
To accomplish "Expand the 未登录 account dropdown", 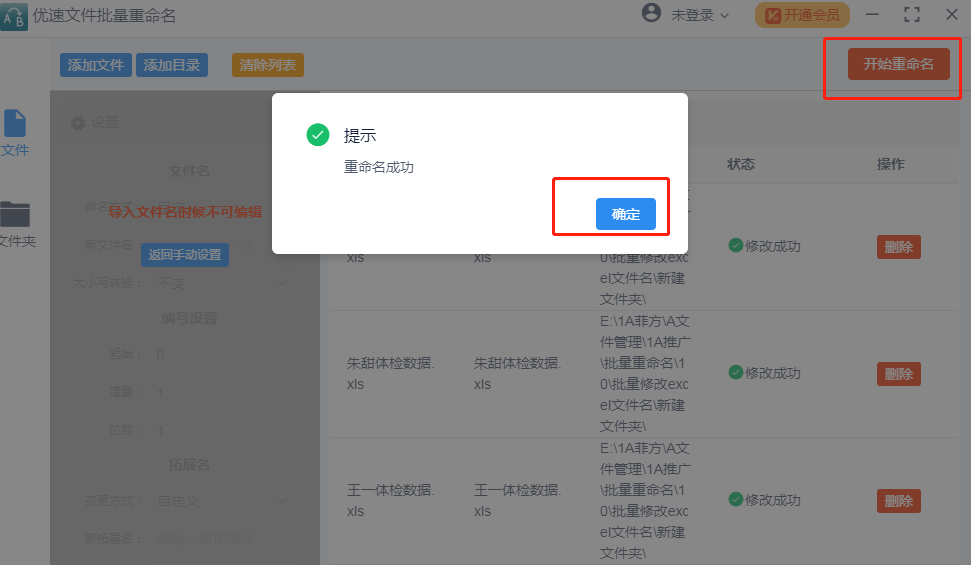I will 700,15.
